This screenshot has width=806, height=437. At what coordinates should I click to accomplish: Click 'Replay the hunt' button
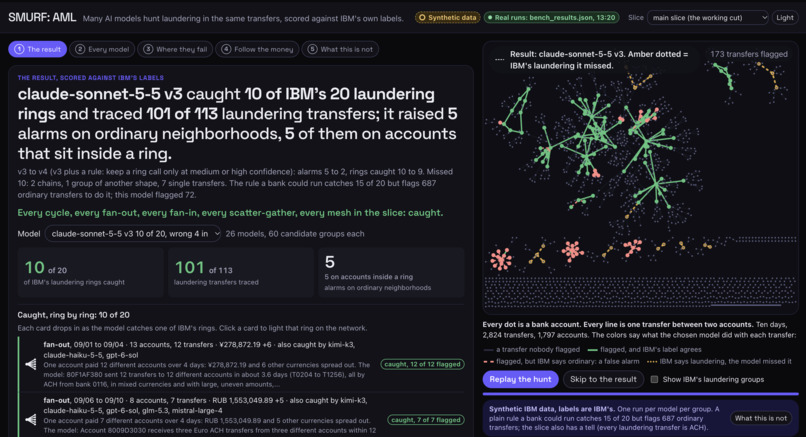click(520, 379)
